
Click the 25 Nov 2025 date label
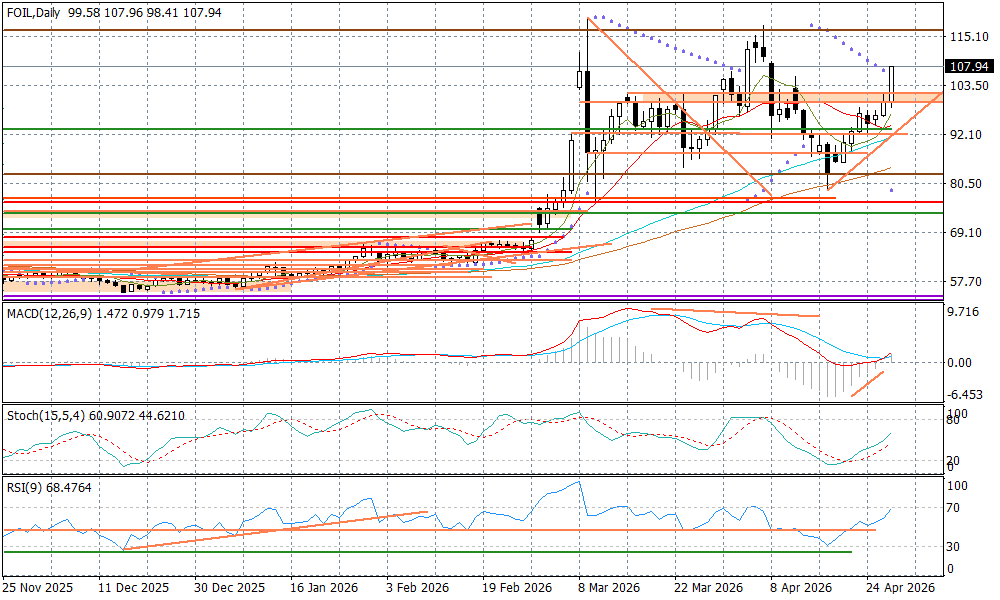(x=37, y=589)
